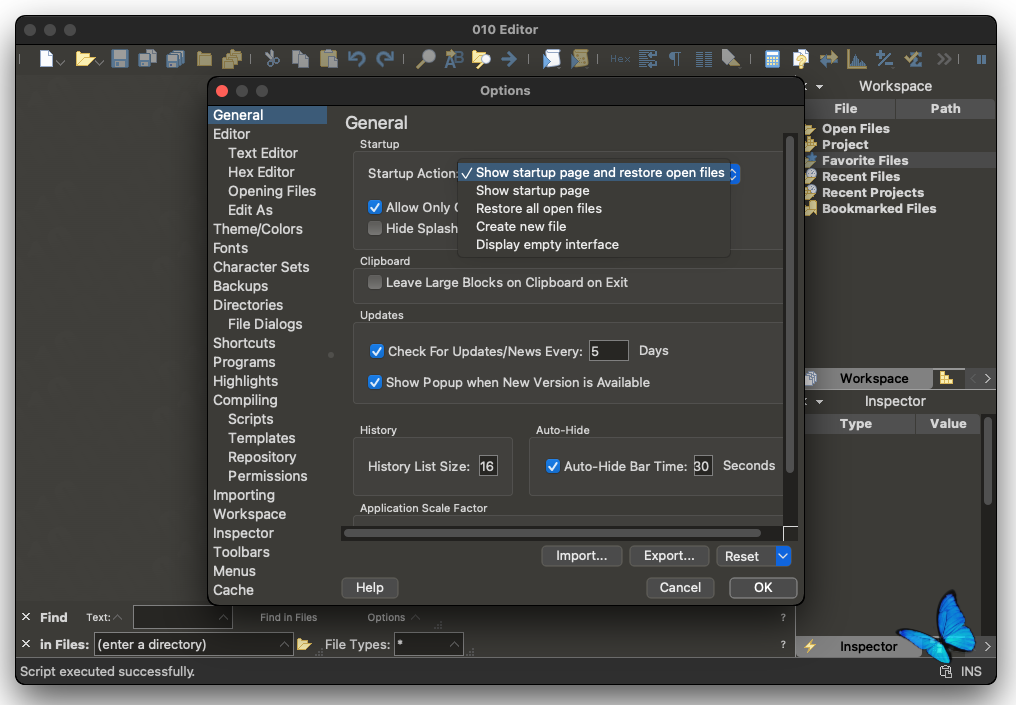The height and width of the screenshot is (705, 1016).
Task: Click the Cut scissors icon
Action: 272,59
